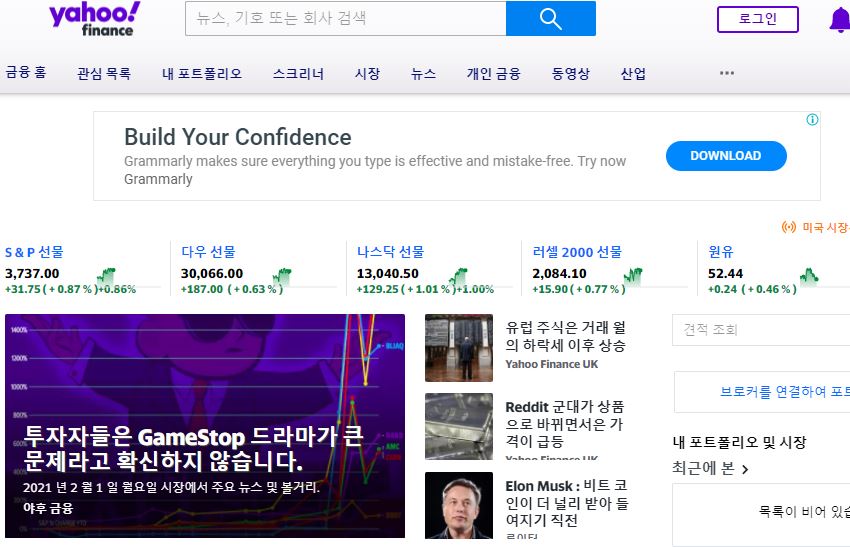Open the 유럽 주식은 거래 article headline

[565, 336]
